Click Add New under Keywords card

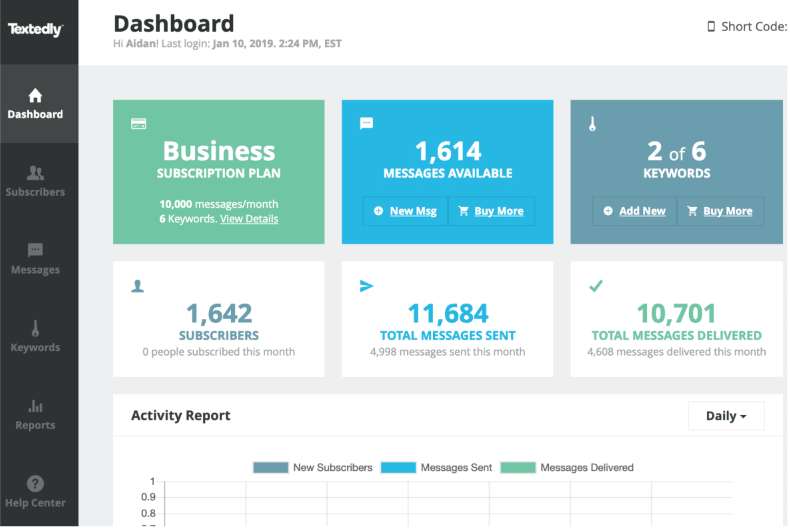[x=635, y=211]
